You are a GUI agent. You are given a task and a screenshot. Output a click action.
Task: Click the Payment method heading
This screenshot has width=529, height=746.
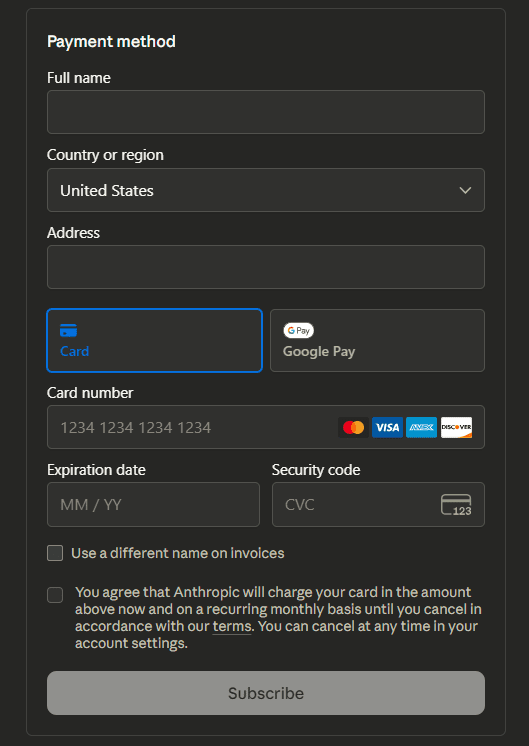111,42
